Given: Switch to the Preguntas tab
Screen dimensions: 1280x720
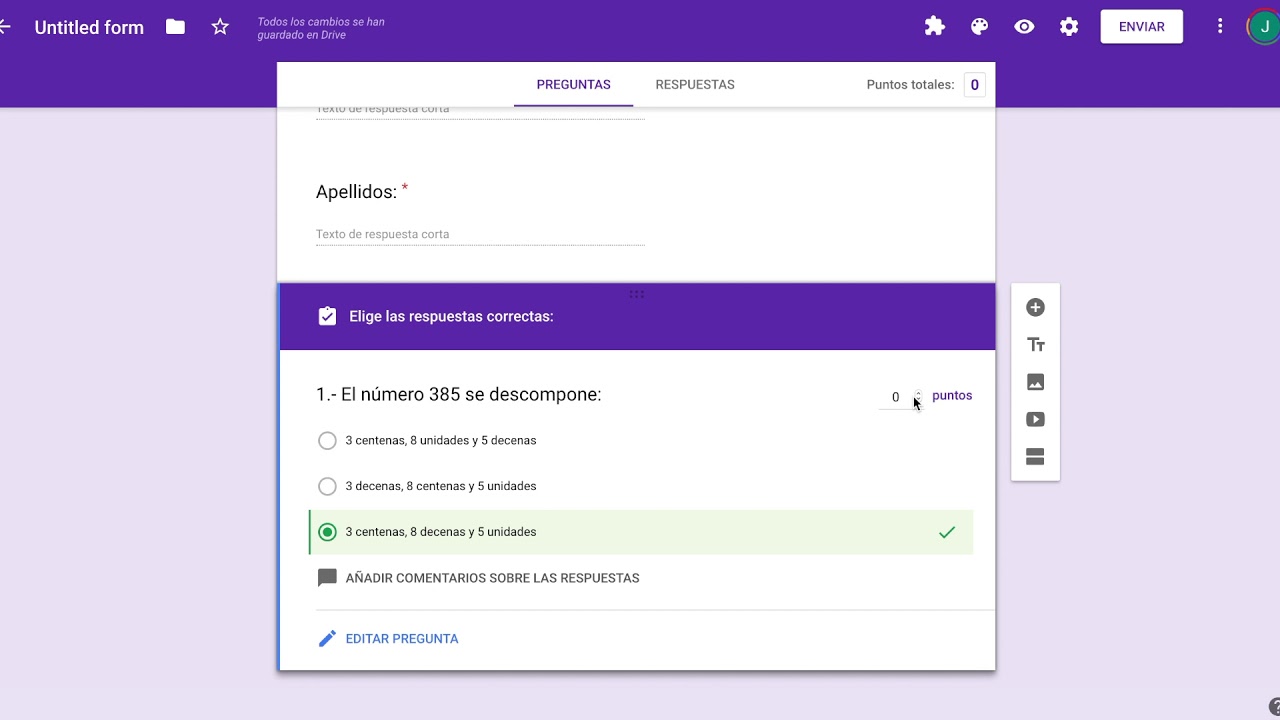Looking at the screenshot, I should click(x=573, y=85).
